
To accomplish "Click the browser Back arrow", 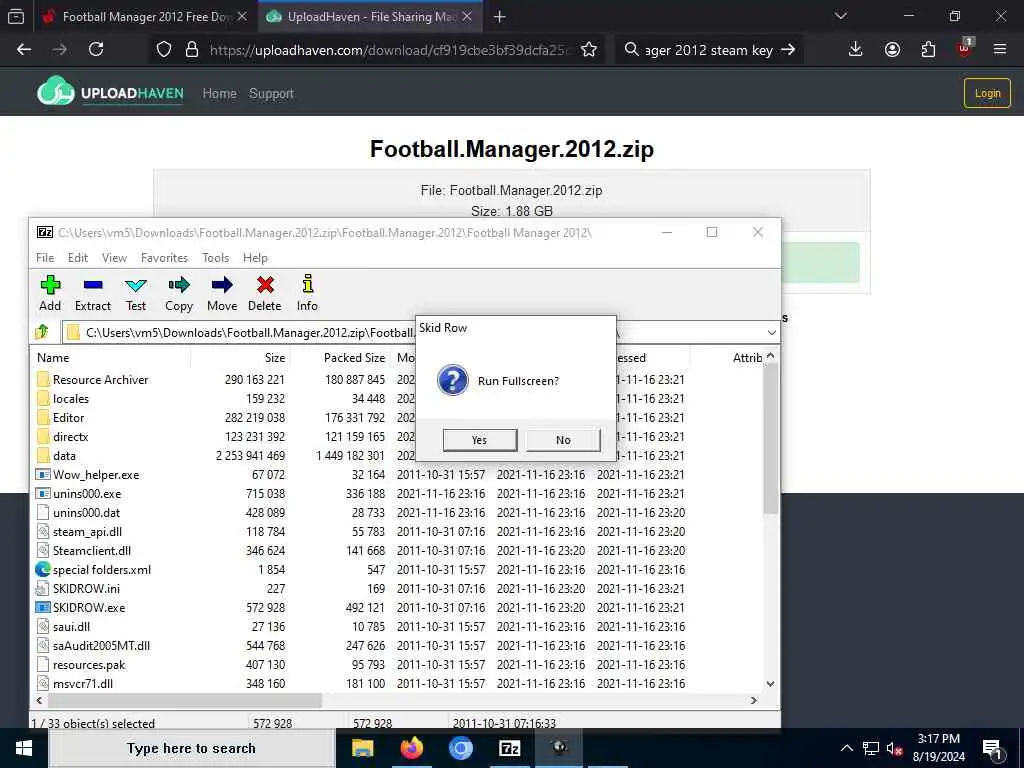I will pos(24,49).
